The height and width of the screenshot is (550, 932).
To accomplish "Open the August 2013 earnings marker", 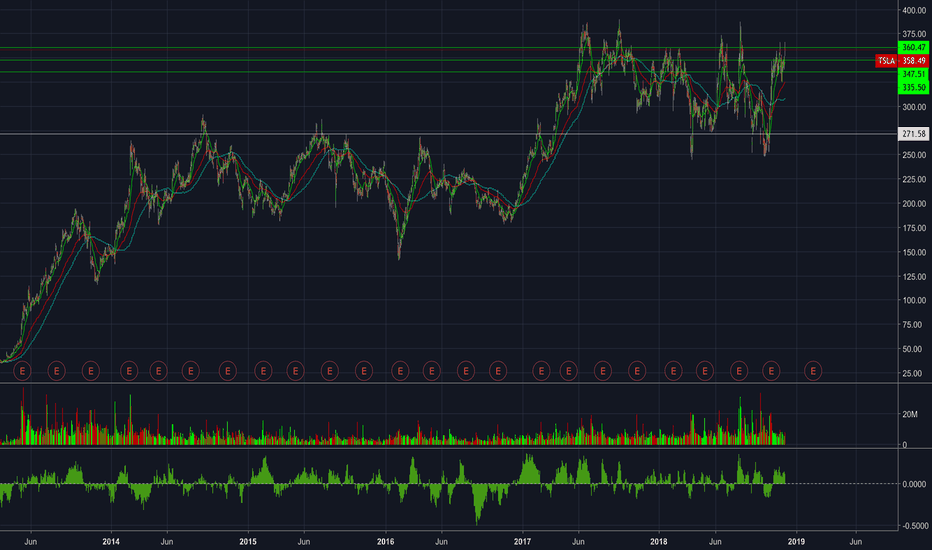I will tap(56, 372).
